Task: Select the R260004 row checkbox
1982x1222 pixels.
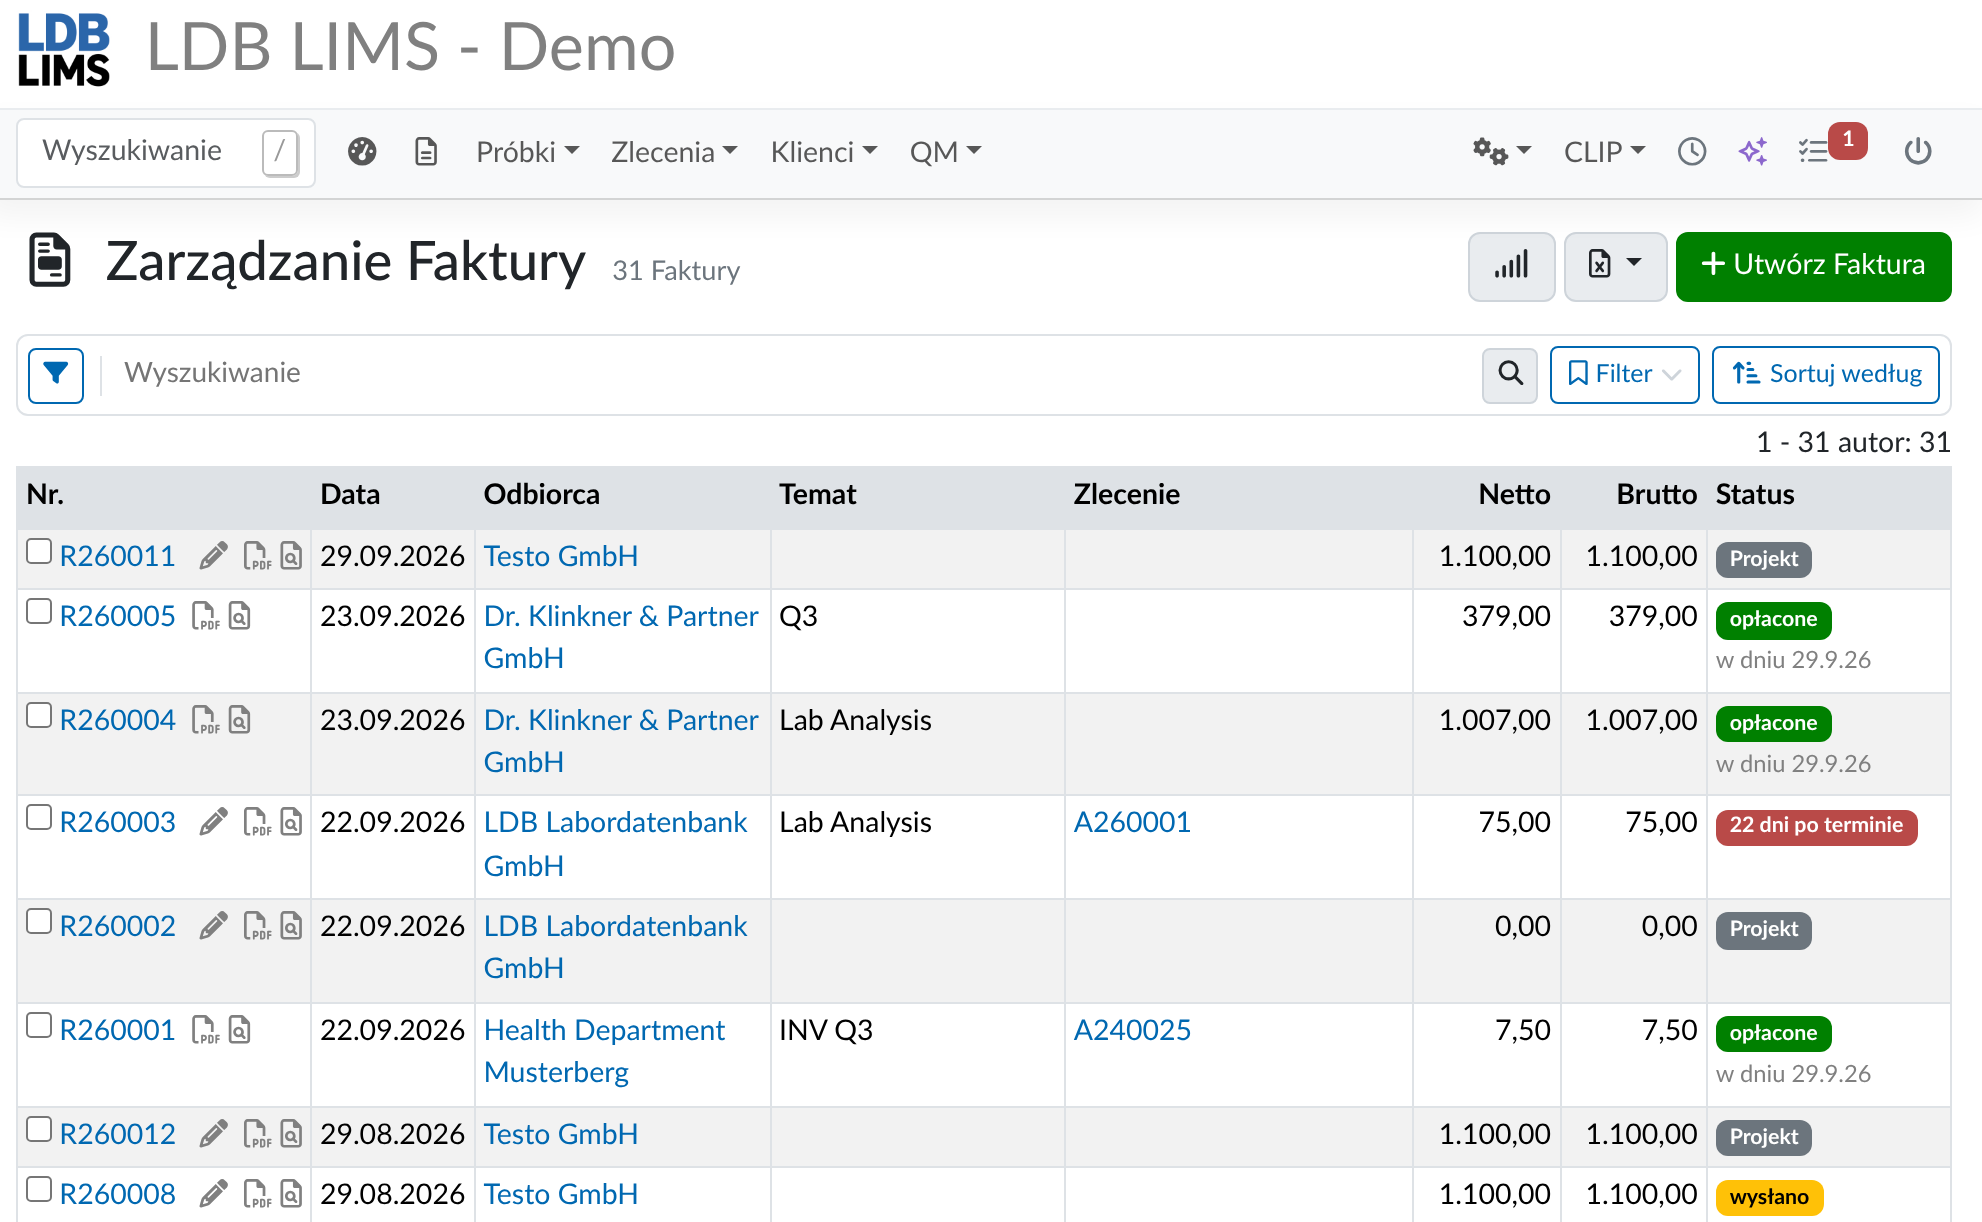Action: (x=39, y=716)
